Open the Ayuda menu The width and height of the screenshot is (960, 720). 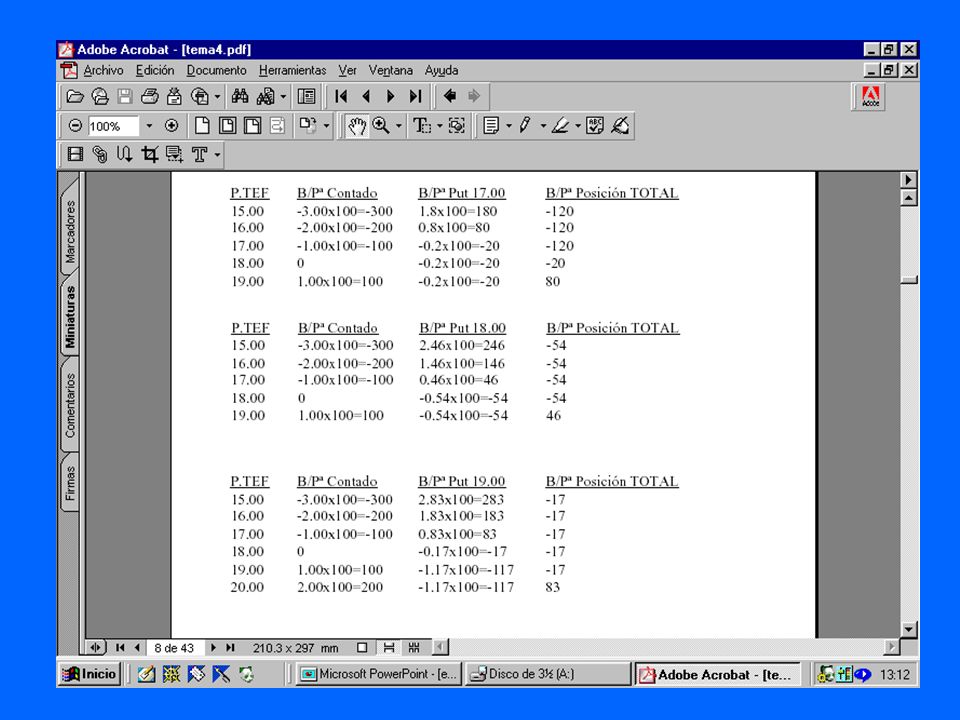441,70
